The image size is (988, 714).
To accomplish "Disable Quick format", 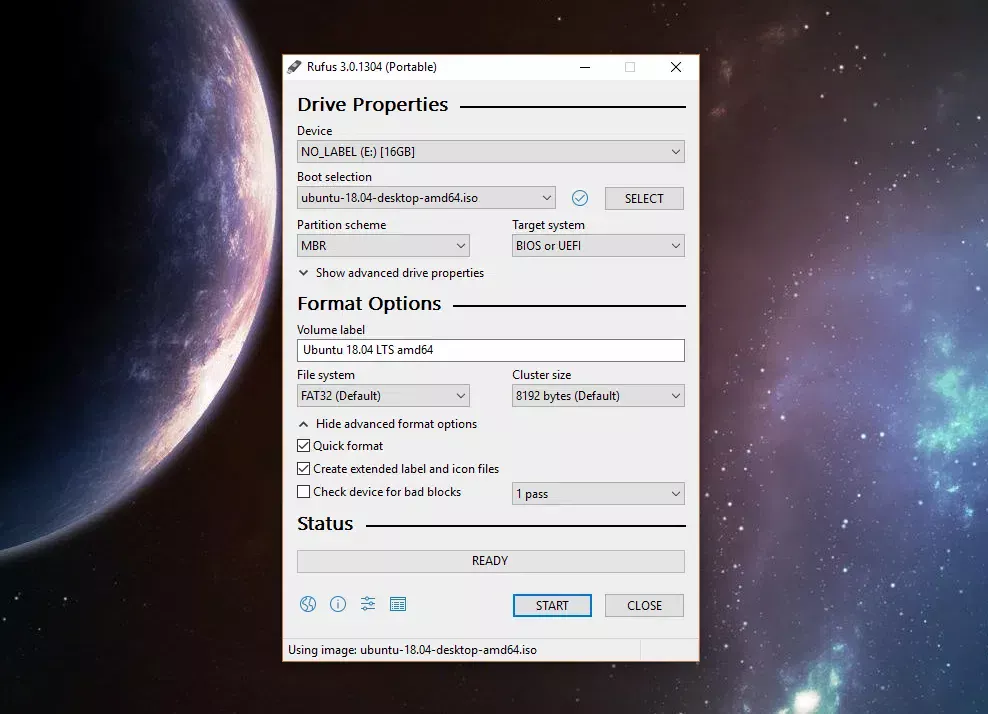I will click(304, 446).
